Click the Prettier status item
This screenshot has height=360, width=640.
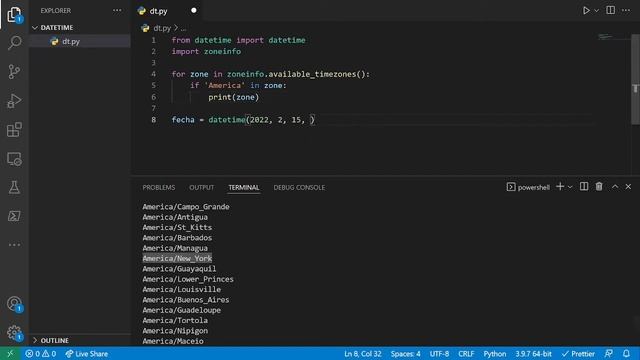578,353
